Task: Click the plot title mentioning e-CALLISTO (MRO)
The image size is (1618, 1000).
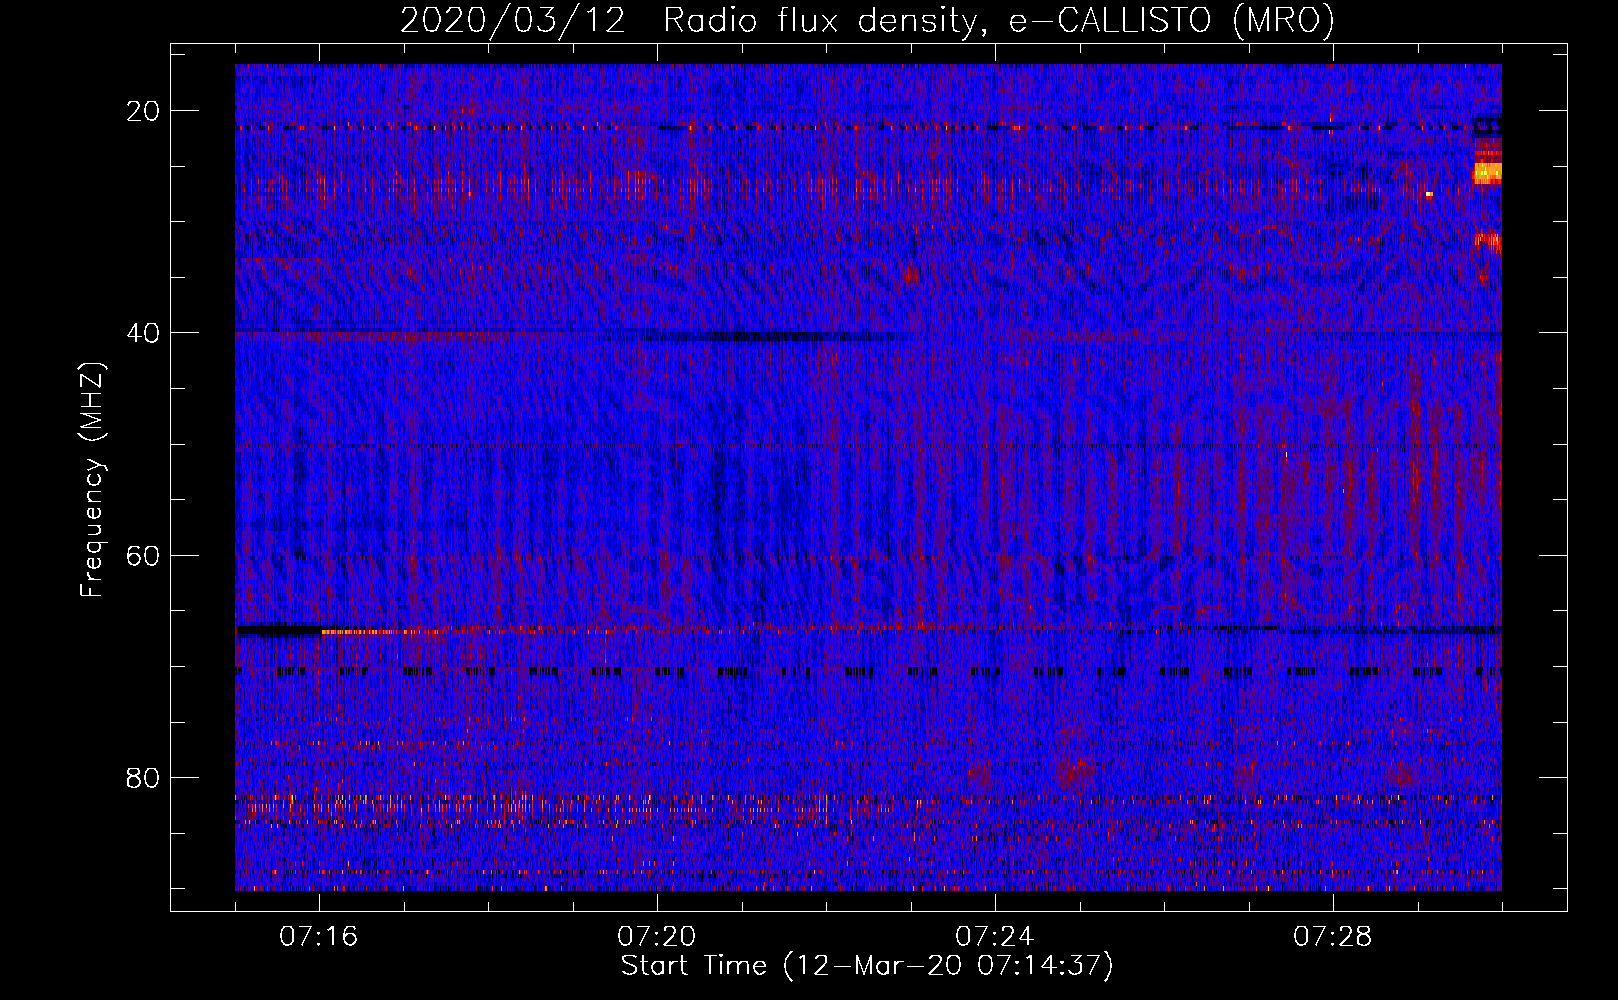Action: click(x=867, y=20)
